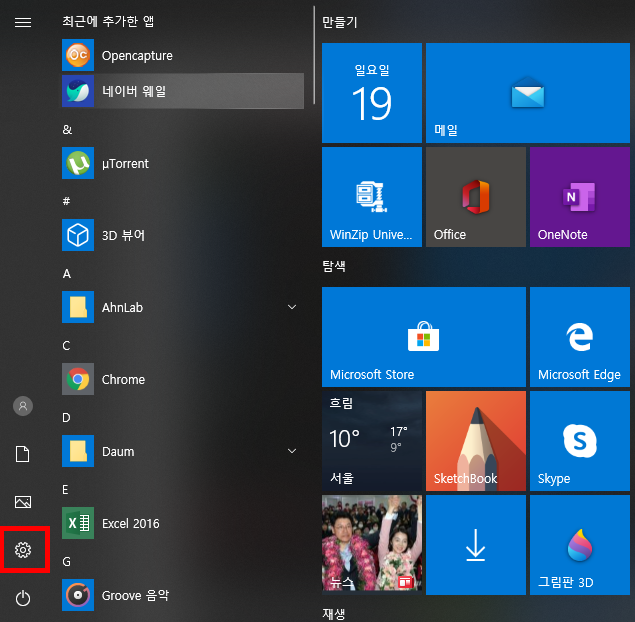The height and width of the screenshot is (622, 635).
Task: Open the Office tile
Action: point(476,197)
